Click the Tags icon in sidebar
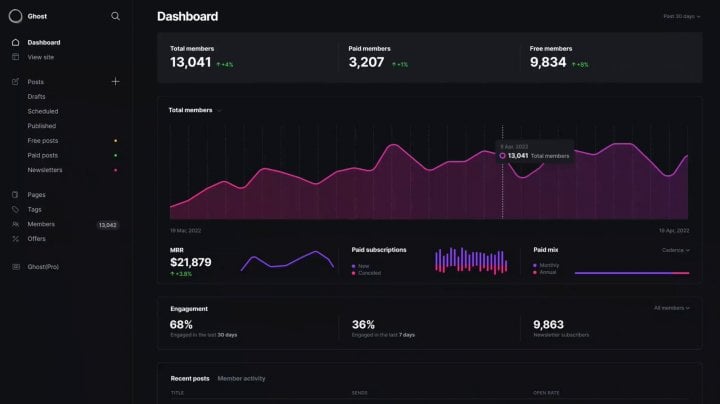This screenshot has width=720, height=404. point(16,209)
